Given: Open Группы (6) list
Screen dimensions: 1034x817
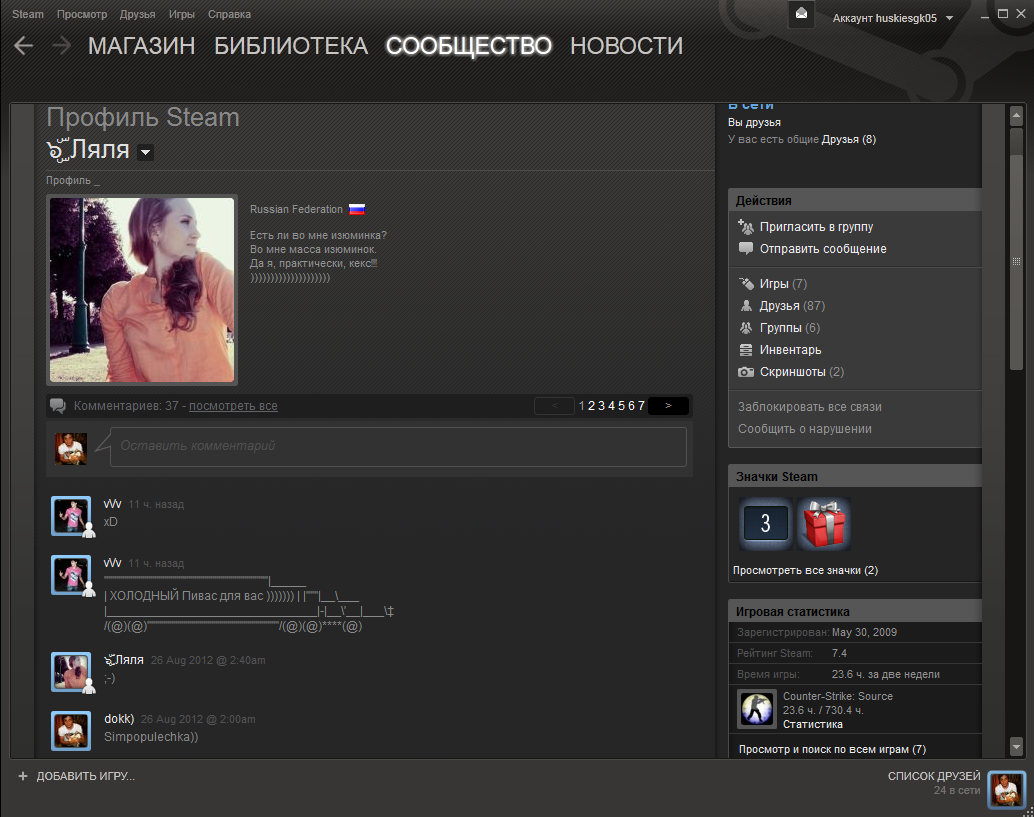Looking at the screenshot, I should 790,328.
